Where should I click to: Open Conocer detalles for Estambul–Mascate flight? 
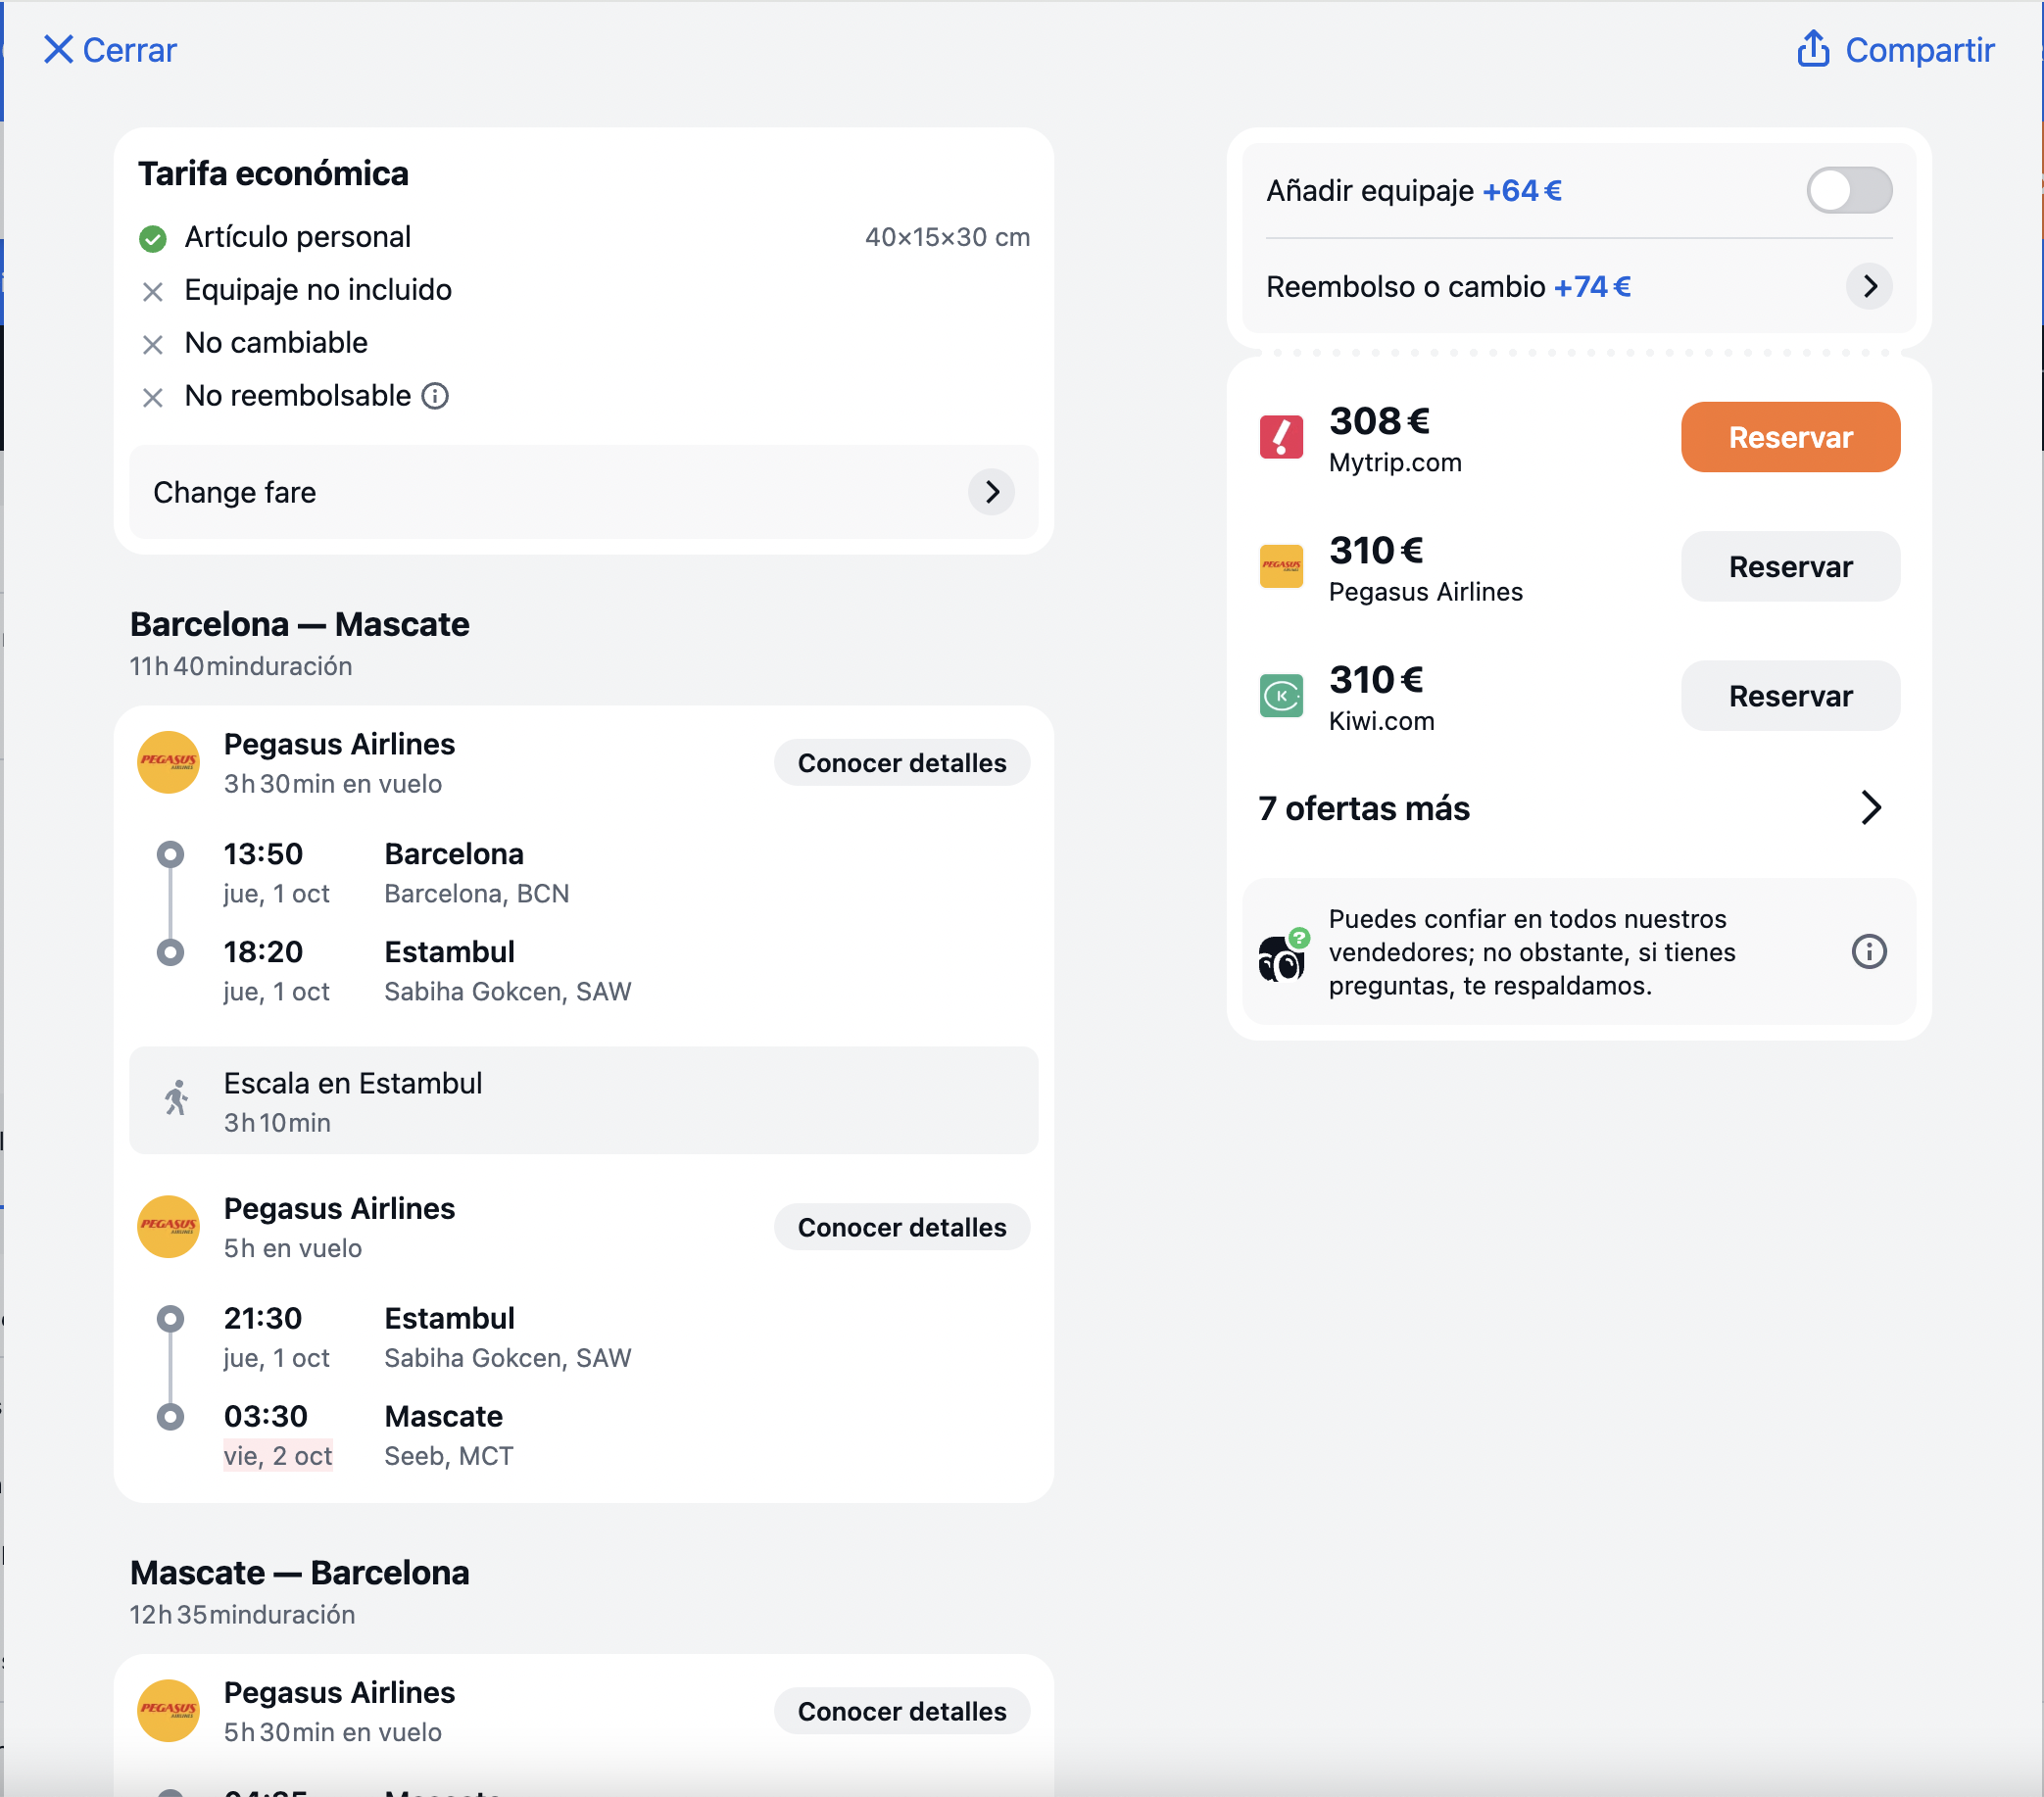click(901, 1227)
